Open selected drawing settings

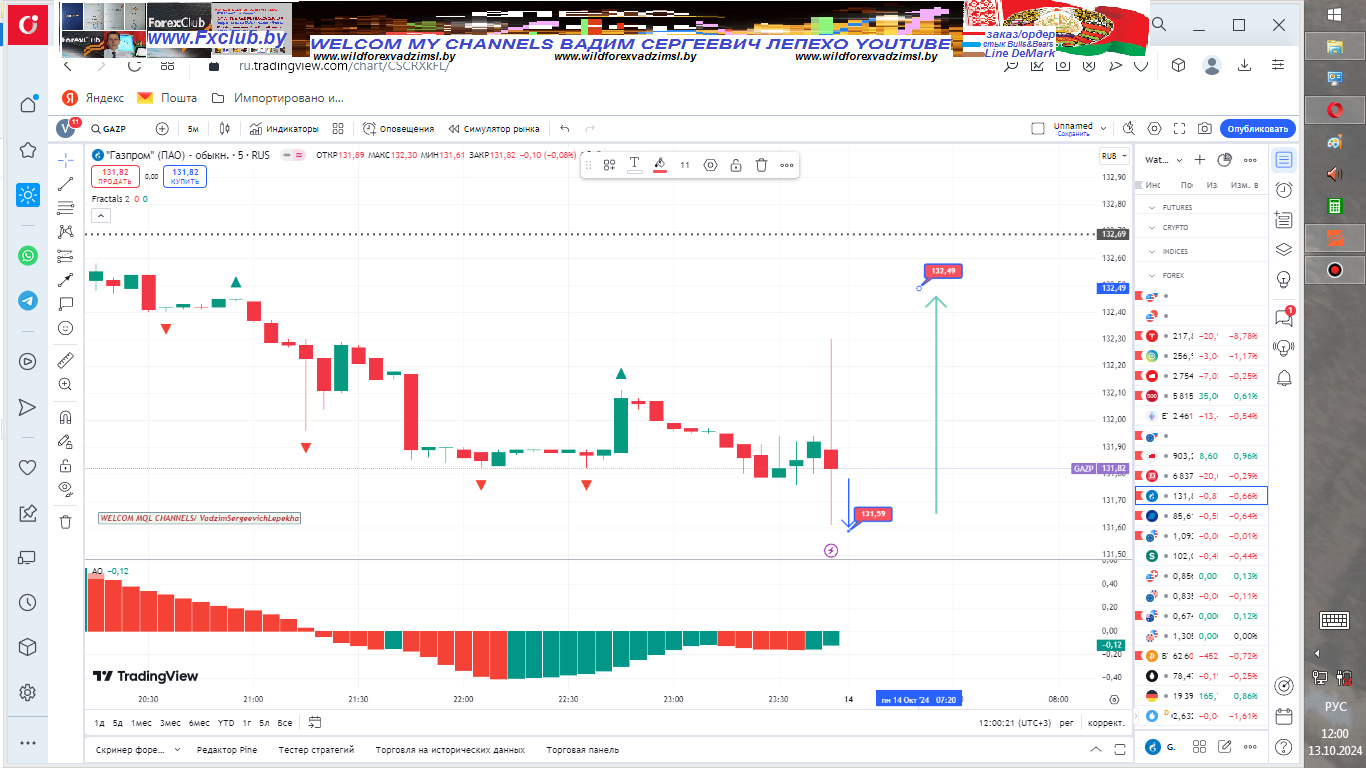click(711, 165)
